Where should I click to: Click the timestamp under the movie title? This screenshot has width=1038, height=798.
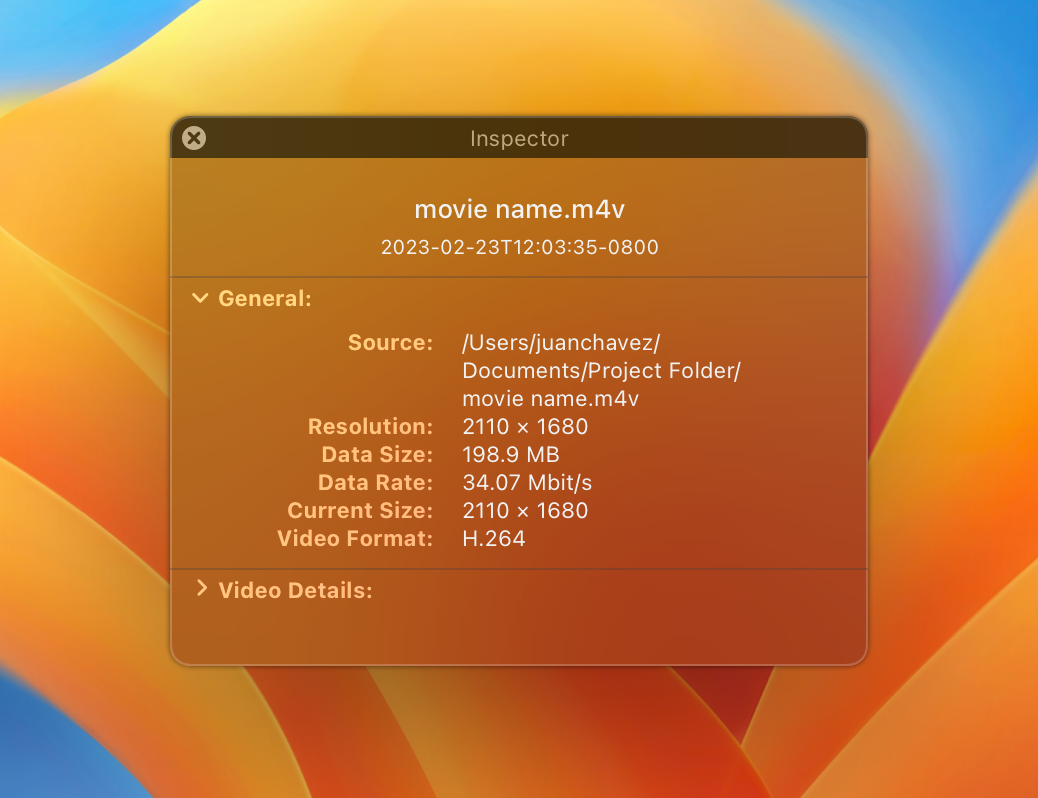(519, 247)
